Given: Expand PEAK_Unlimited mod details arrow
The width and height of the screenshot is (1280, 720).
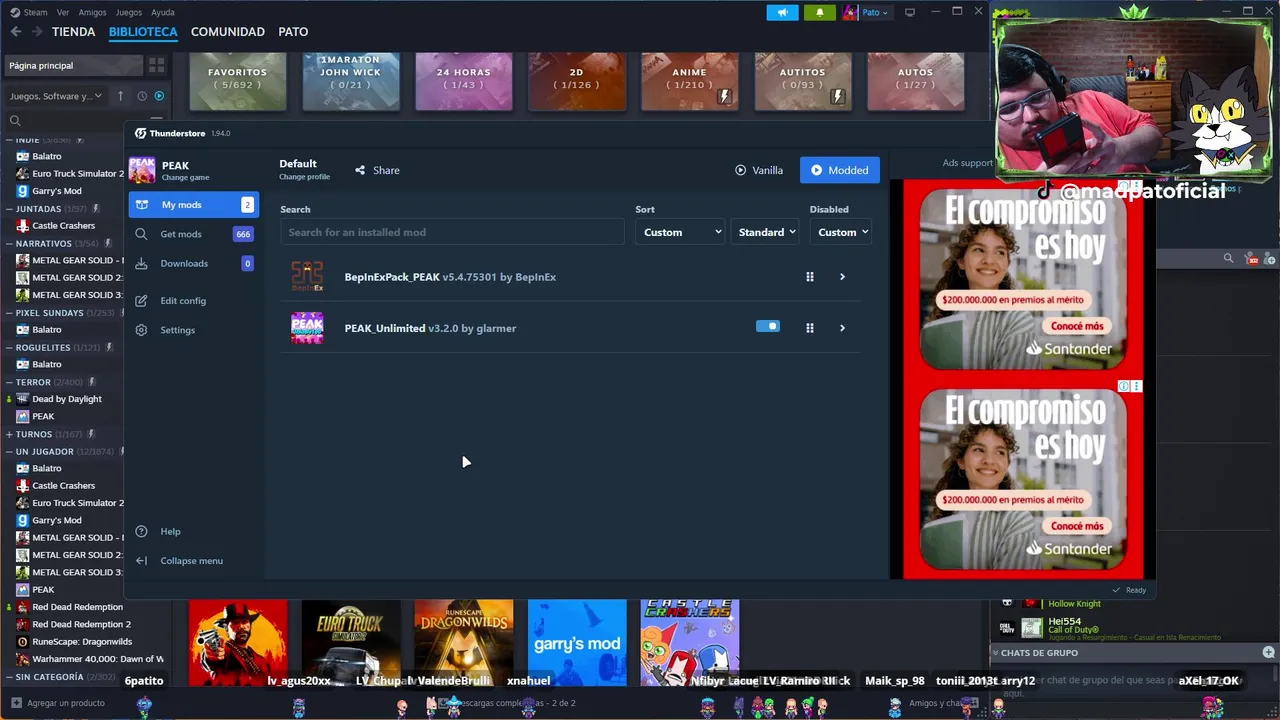Looking at the screenshot, I should 842,328.
